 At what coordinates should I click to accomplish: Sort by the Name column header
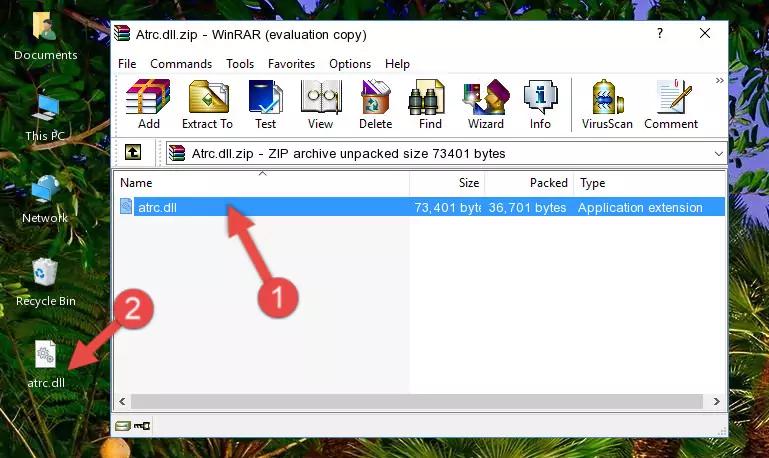tap(262, 183)
